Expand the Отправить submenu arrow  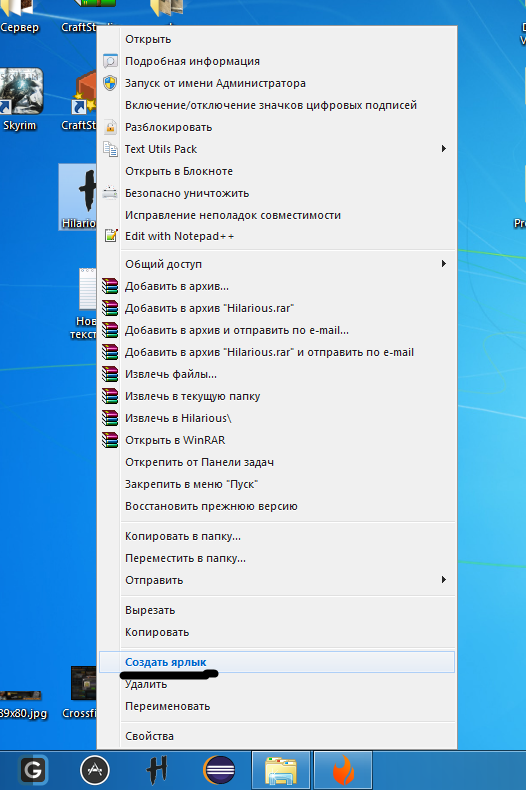coord(444,579)
